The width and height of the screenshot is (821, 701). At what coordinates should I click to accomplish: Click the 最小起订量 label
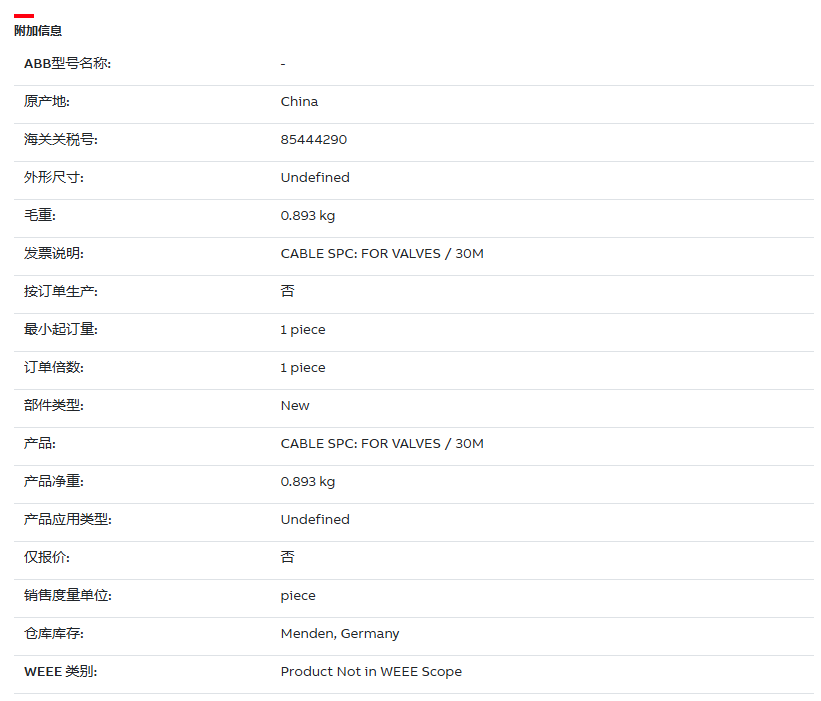(61, 329)
